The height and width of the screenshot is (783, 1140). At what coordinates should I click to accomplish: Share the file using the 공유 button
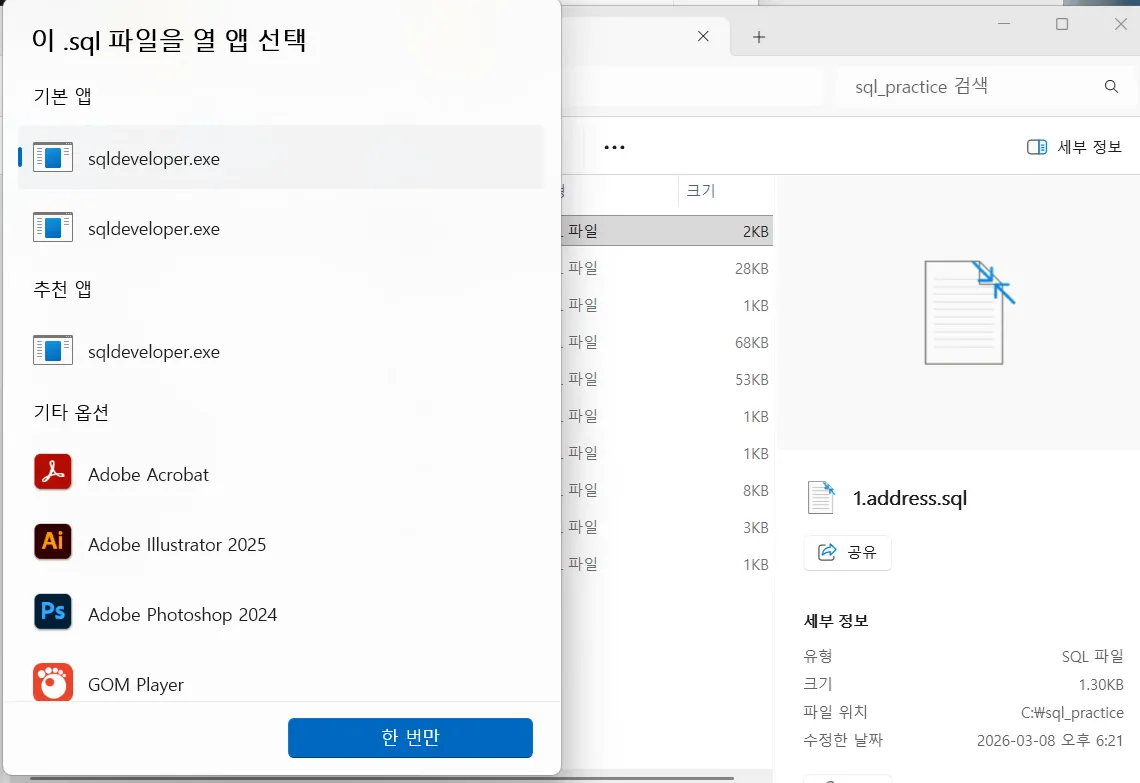pyautogui.click(x=847, y=552)
